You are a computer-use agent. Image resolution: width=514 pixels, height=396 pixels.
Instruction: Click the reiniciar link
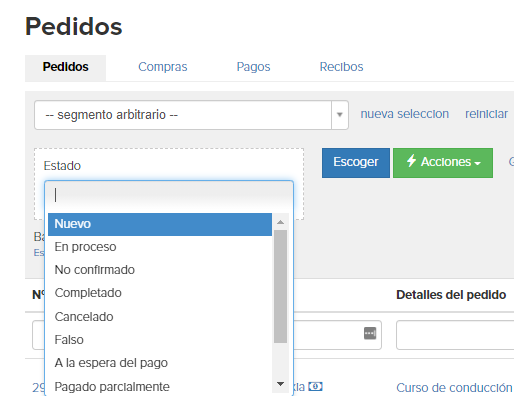coord(486,114)
